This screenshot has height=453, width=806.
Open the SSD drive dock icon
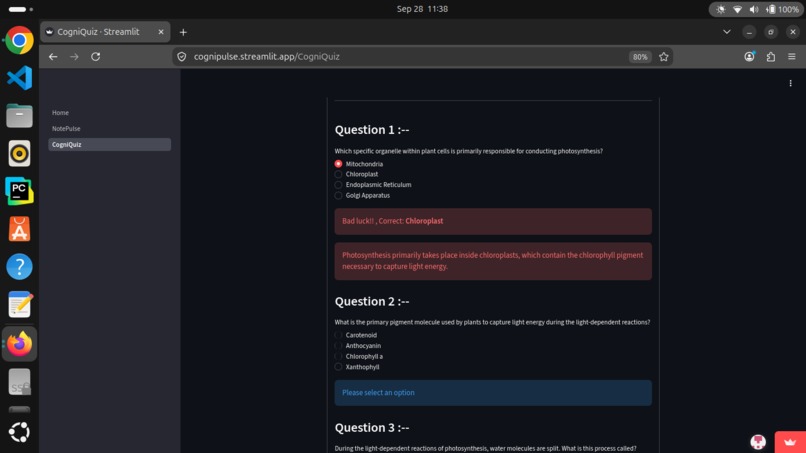tap(19, 382)
